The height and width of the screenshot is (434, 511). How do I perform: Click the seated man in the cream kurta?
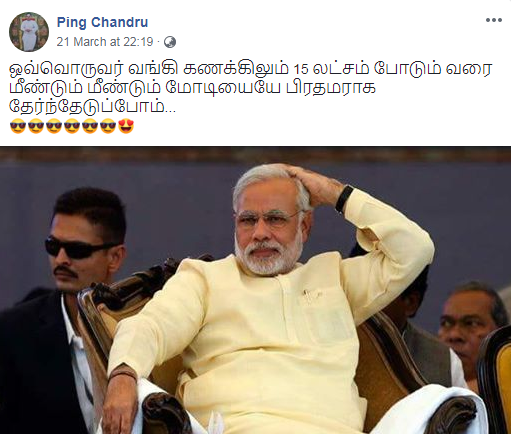270,300
